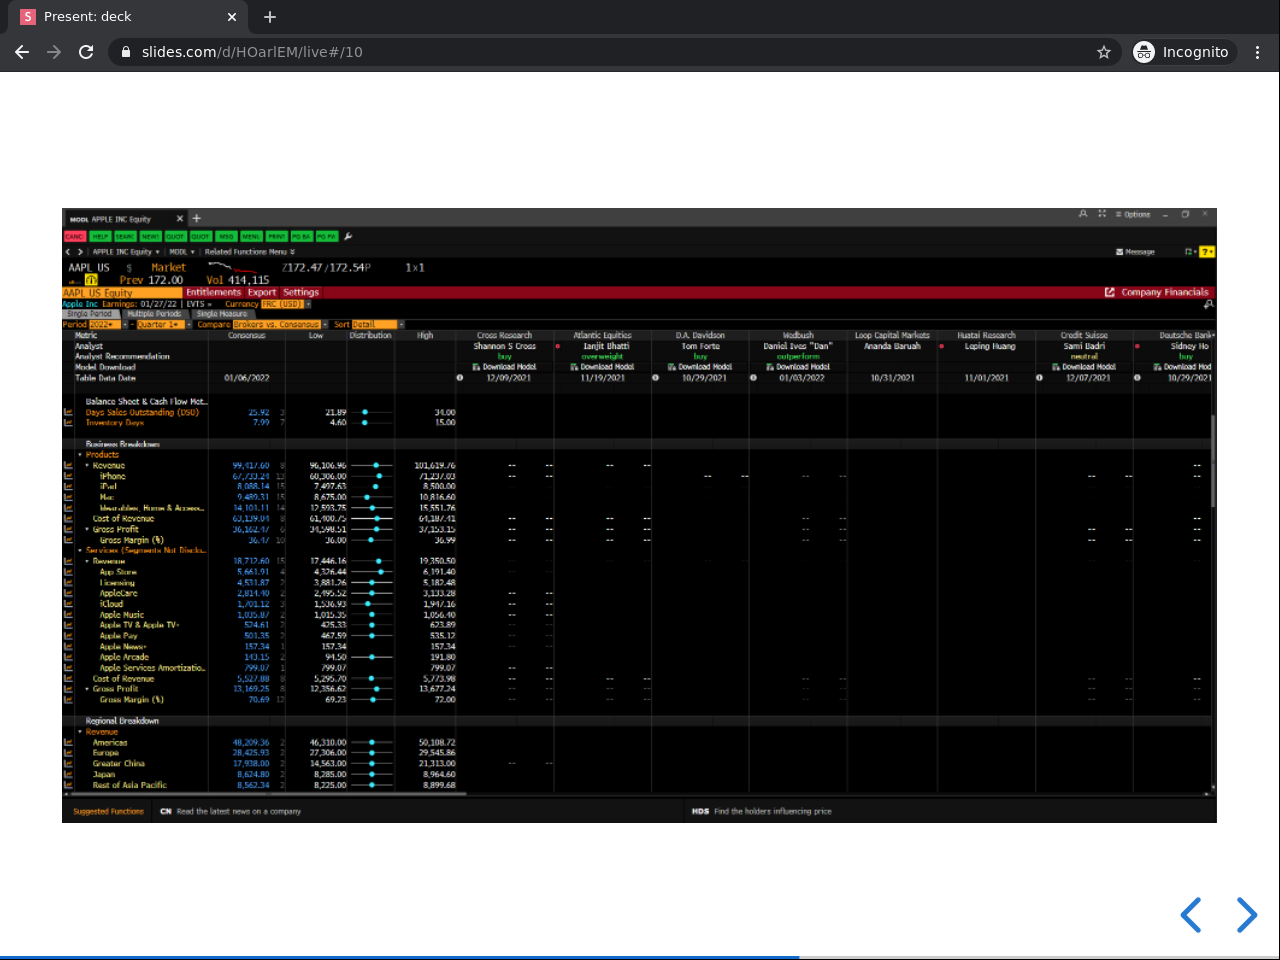Viewport: 1280px width, 960px height.
Task: Open the Compare Brokers vs. Consensus dropdown
Action: click(281, 325)
